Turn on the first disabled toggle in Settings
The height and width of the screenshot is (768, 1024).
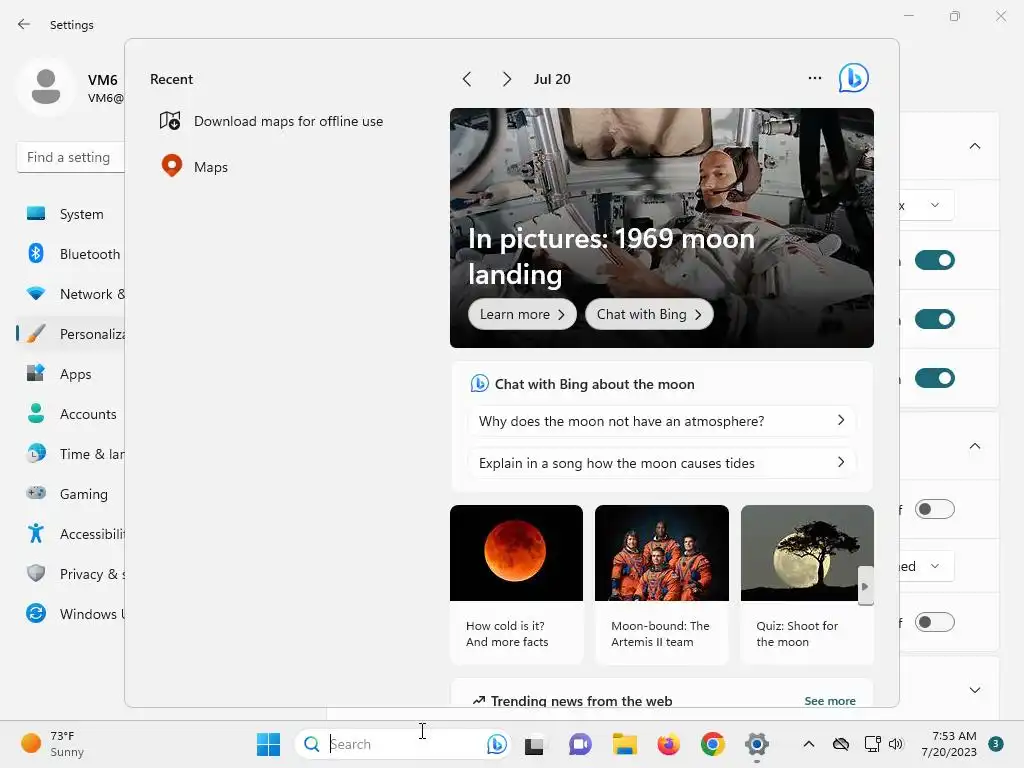[x=935, y=509]
